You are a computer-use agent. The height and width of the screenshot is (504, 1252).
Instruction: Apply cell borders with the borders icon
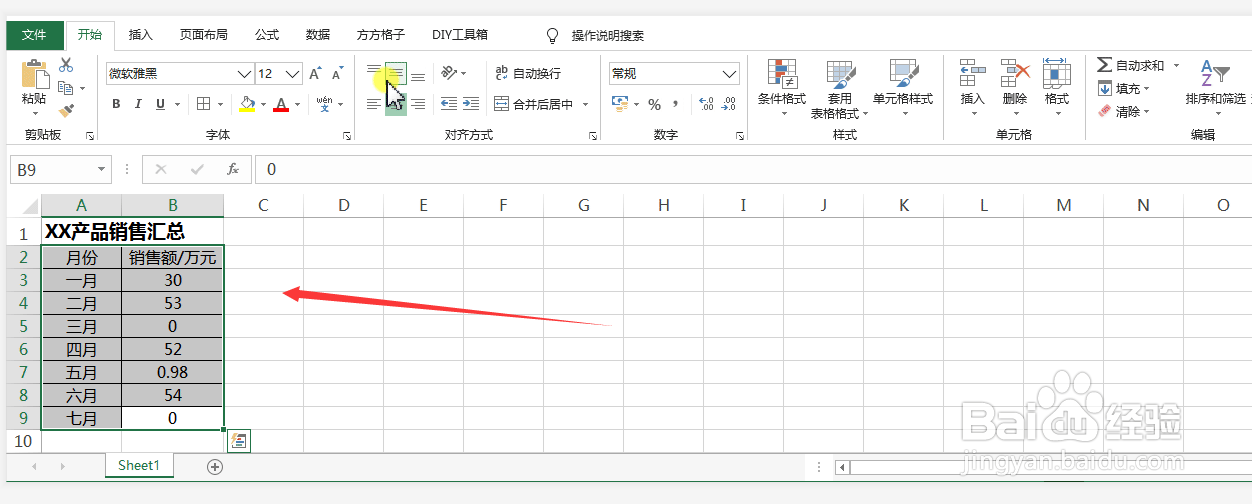203,104
